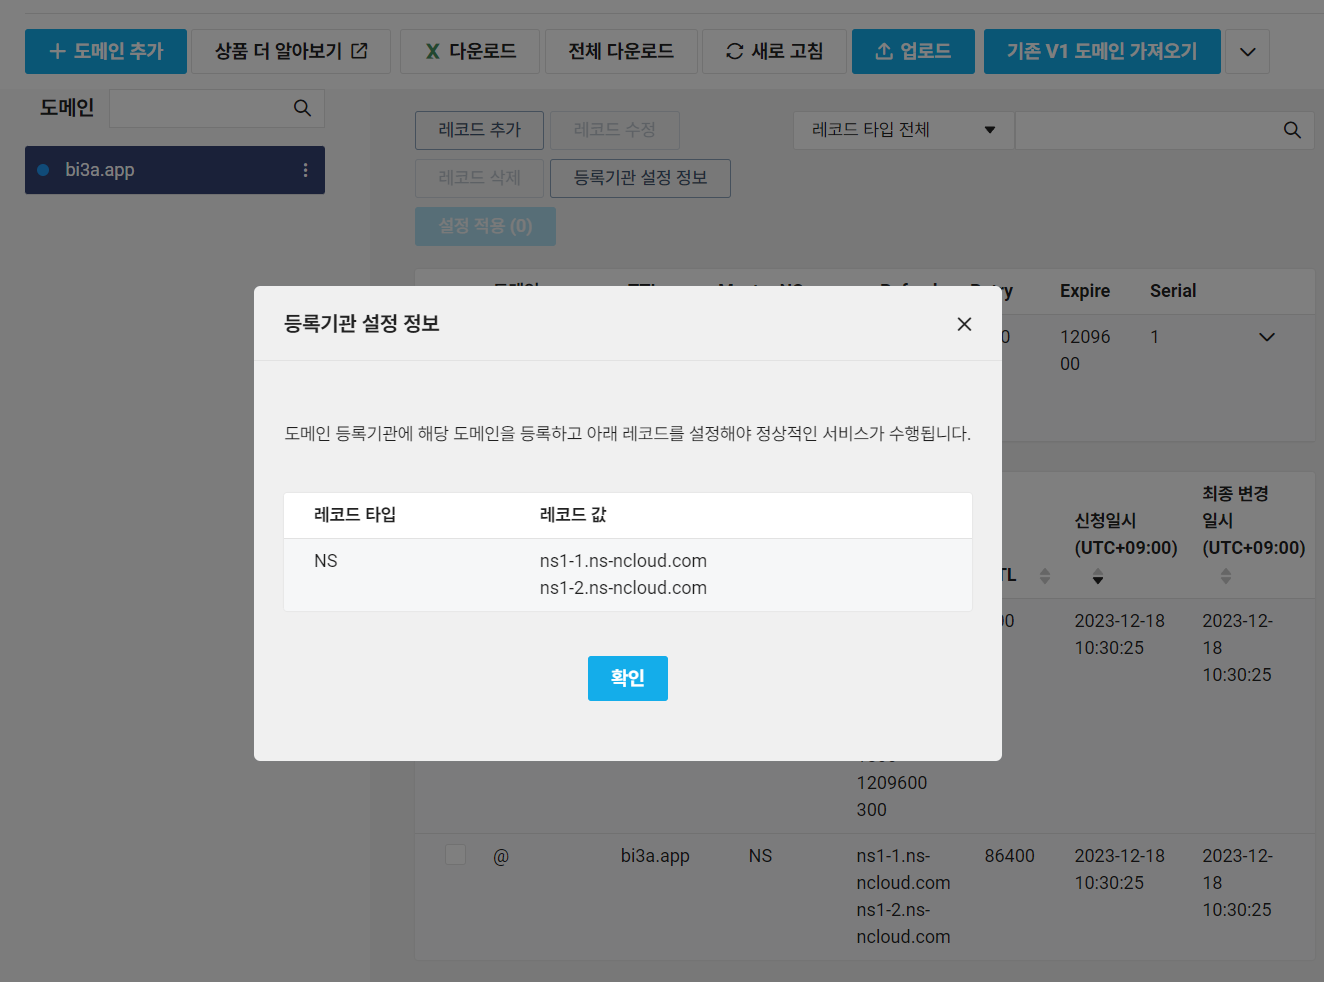Expand the domain row with Serial 1

point(1266,337)
